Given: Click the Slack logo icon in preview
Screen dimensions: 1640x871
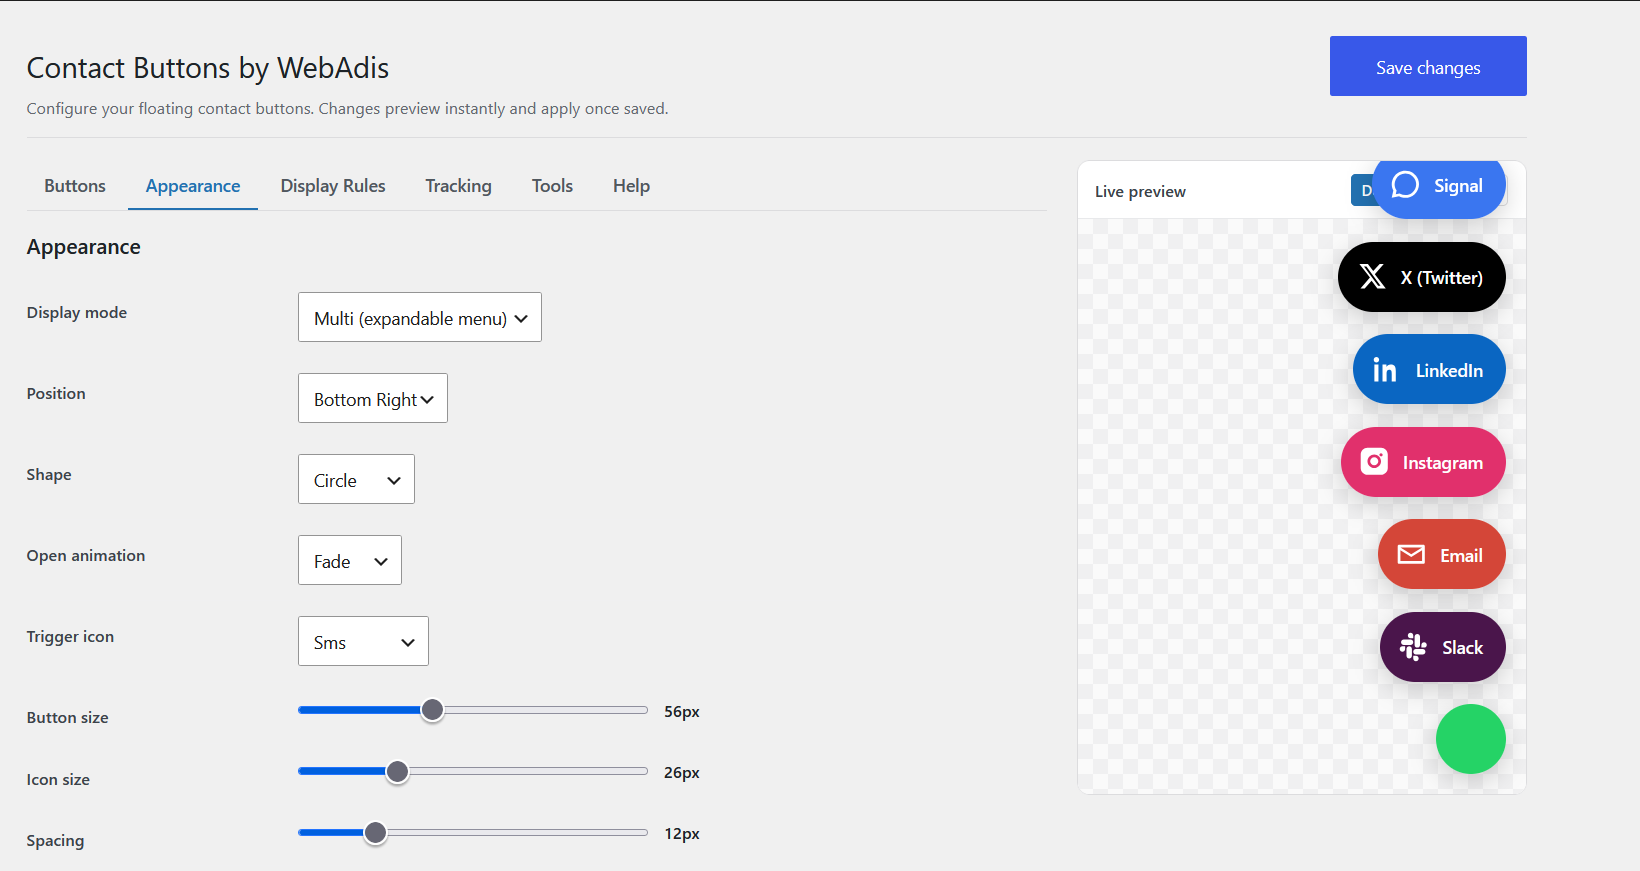Looking at the screenshot, I should point(1413,647).
